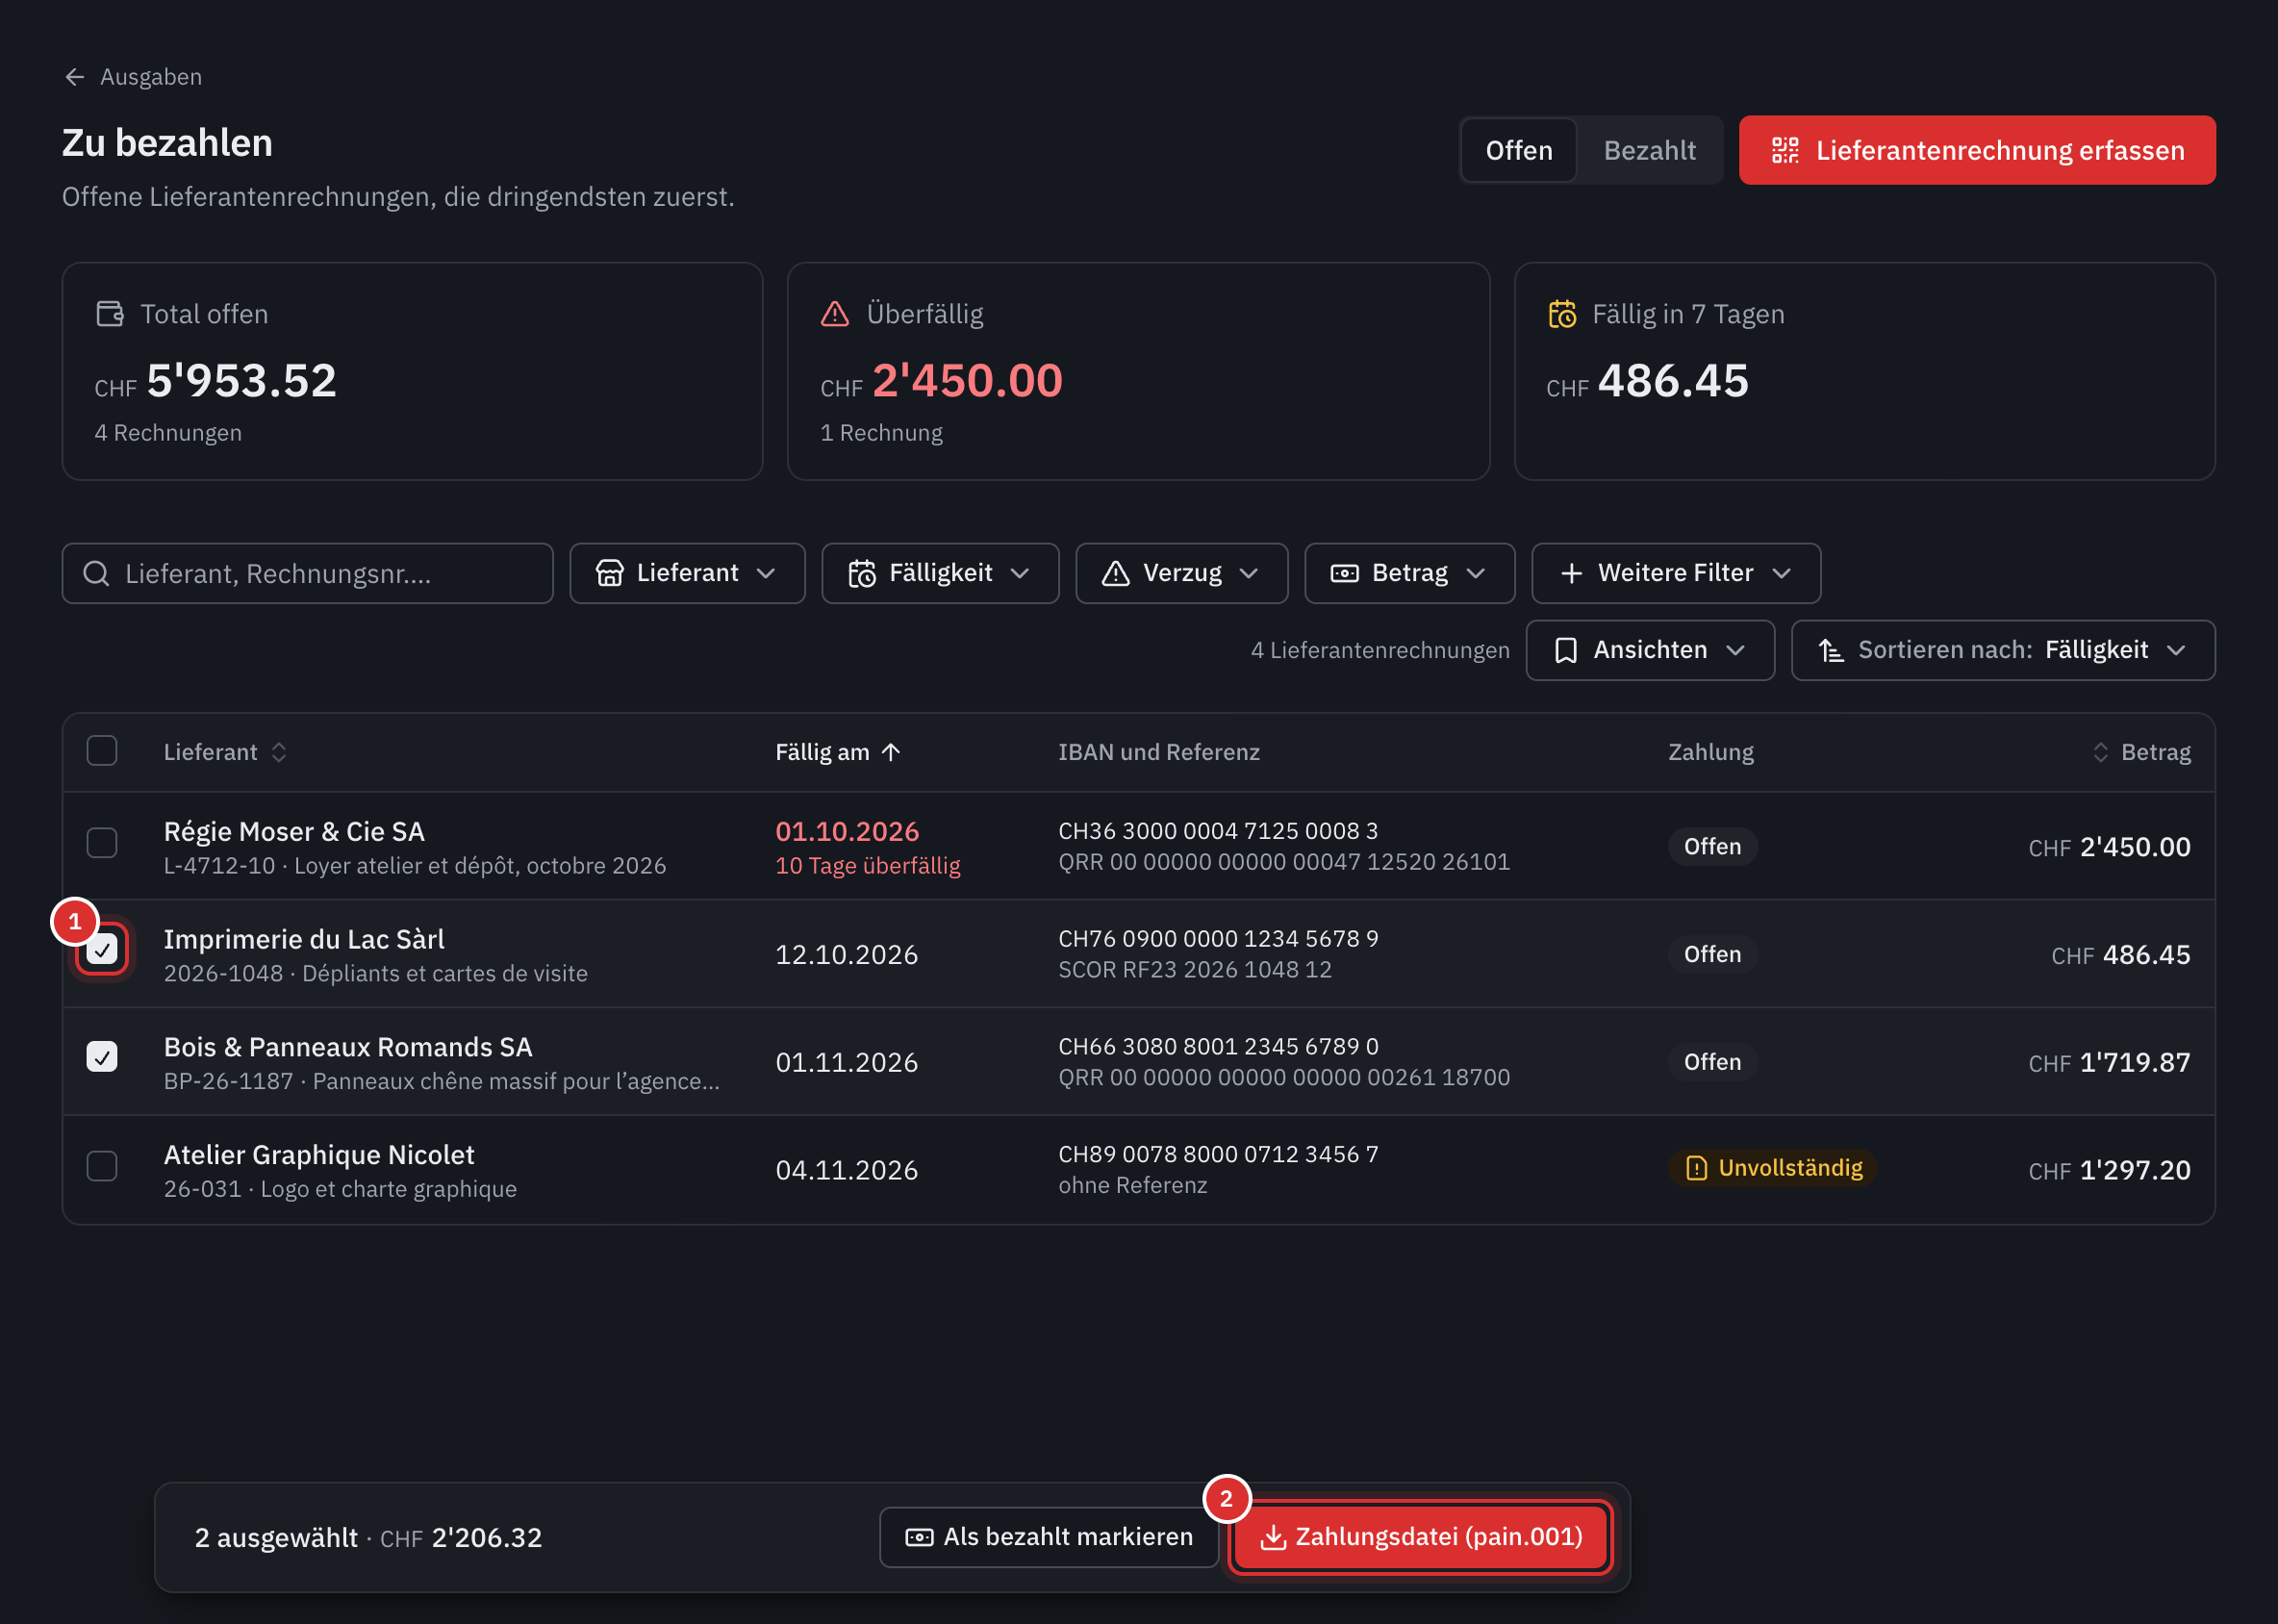Uncheck the Bois & Panneaux Romands SA checkbox

102,1057
